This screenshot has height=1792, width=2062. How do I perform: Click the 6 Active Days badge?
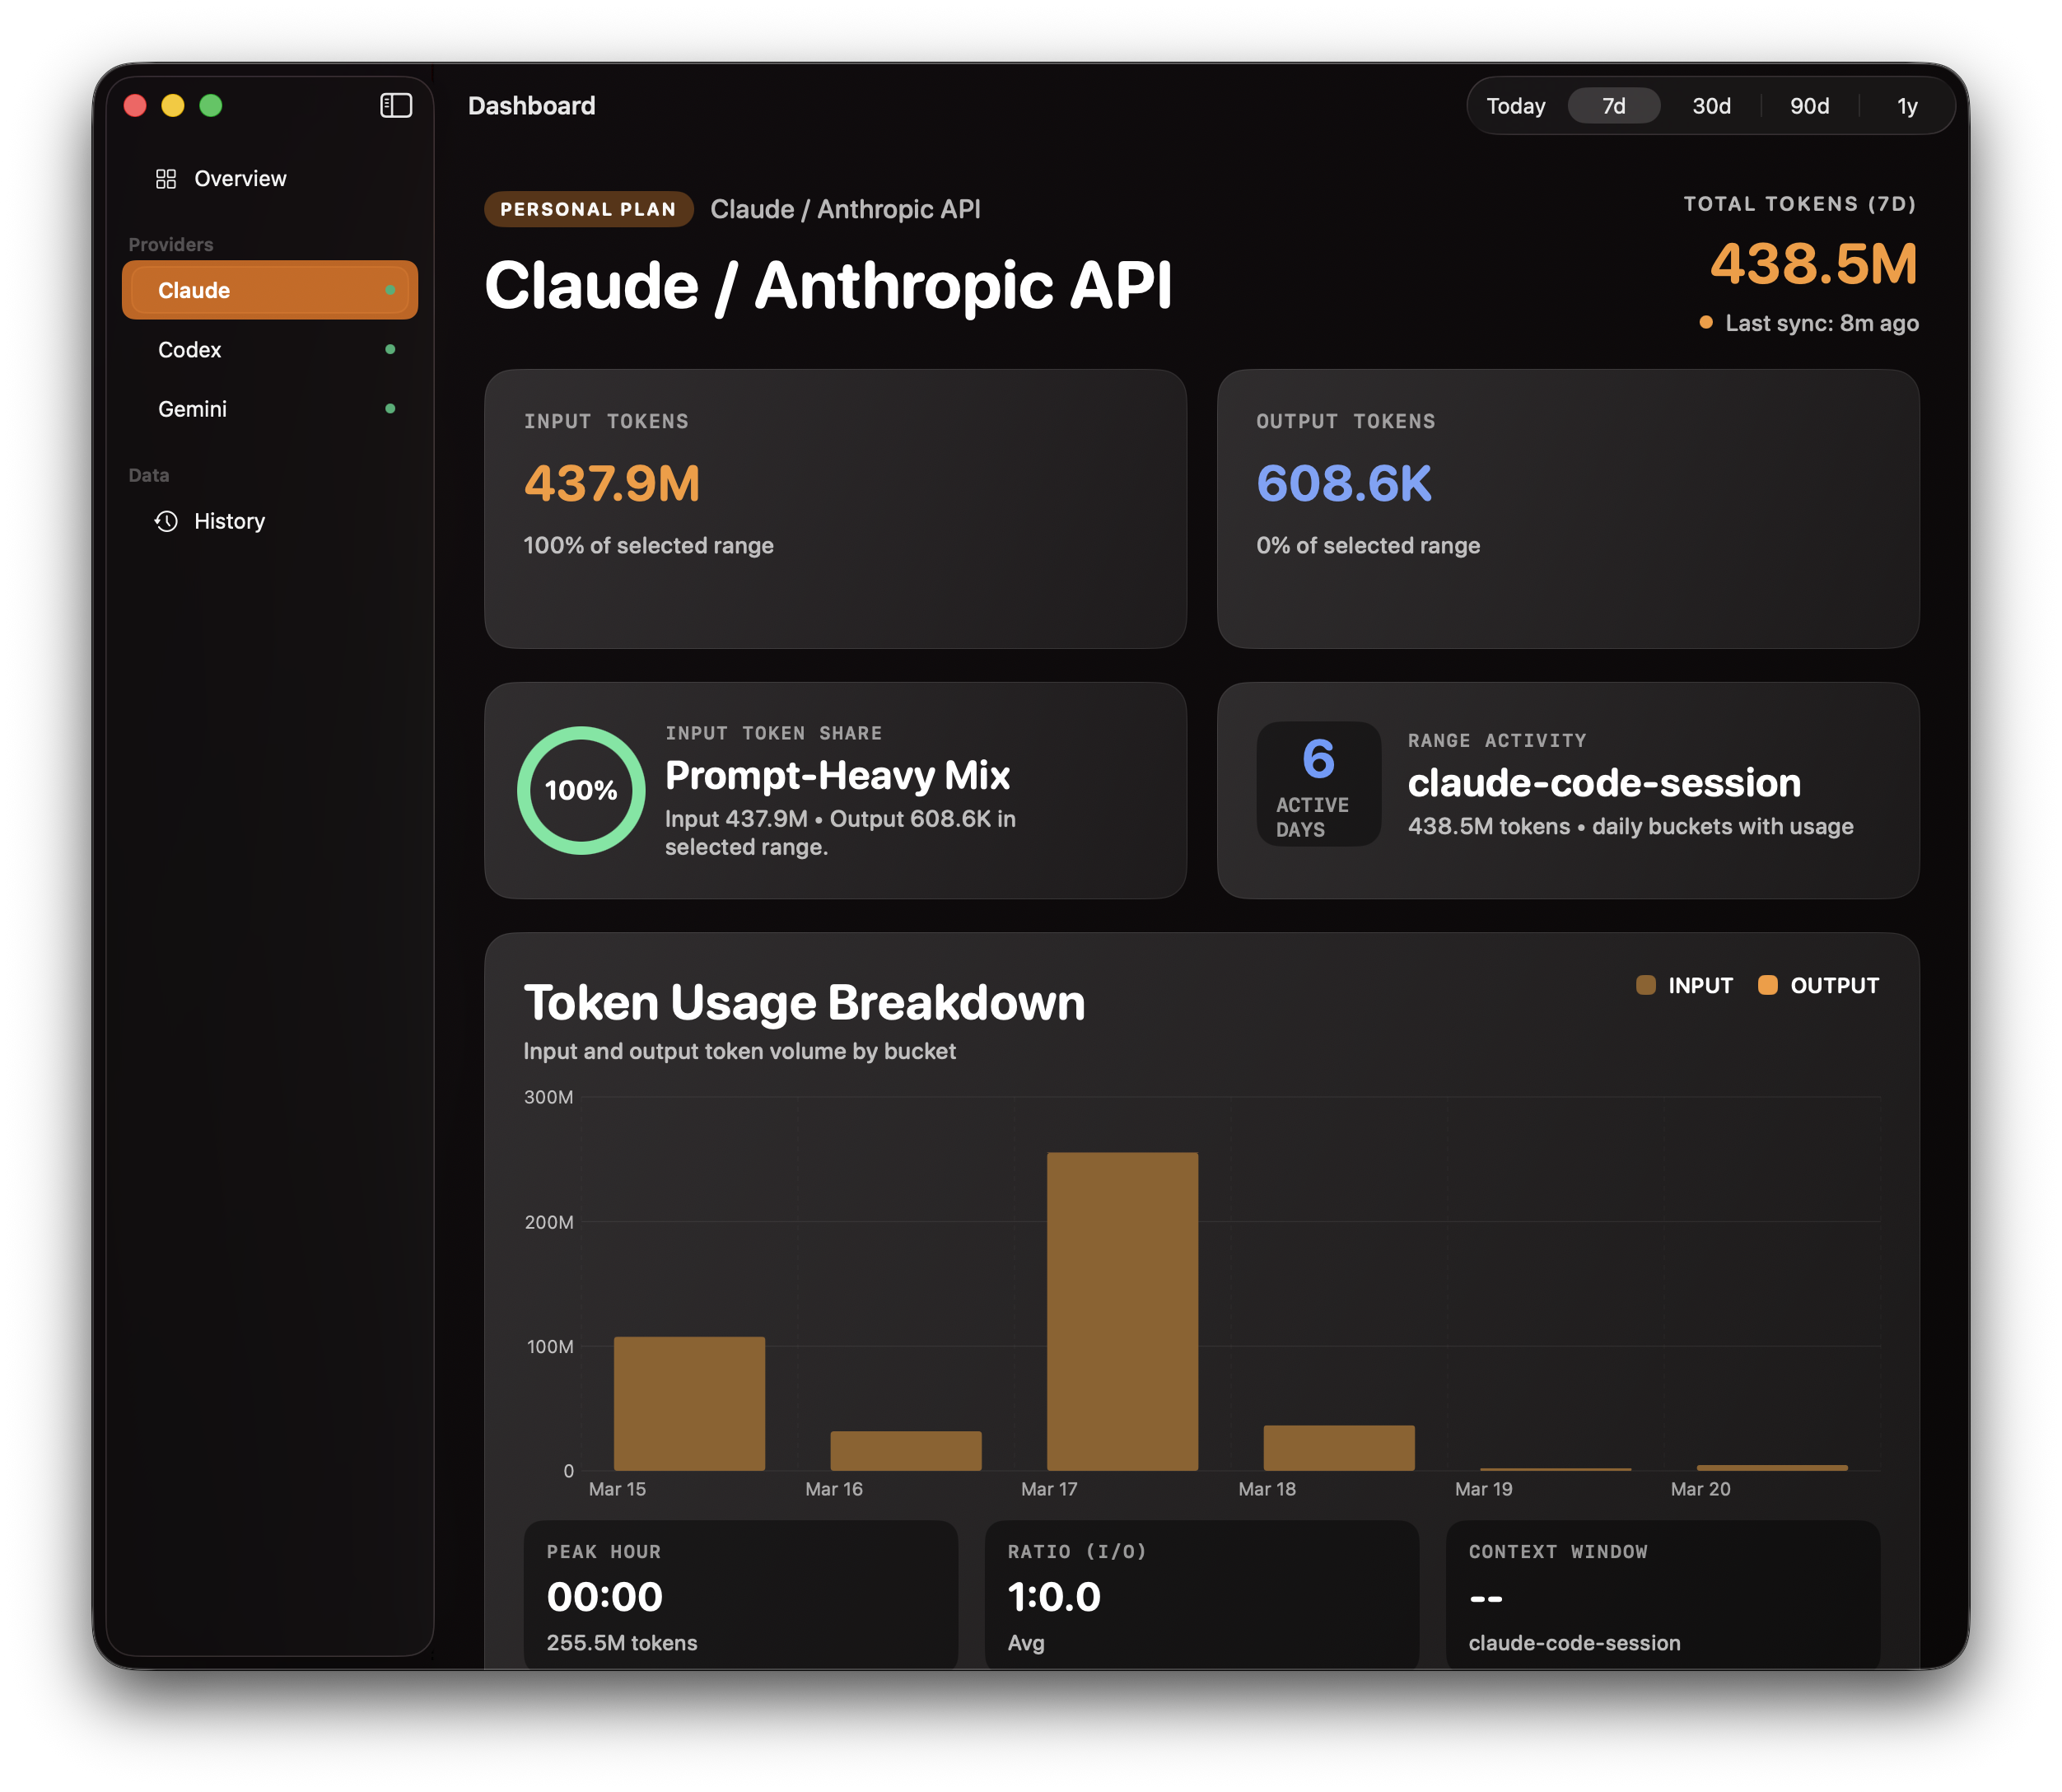[1318, 784]
